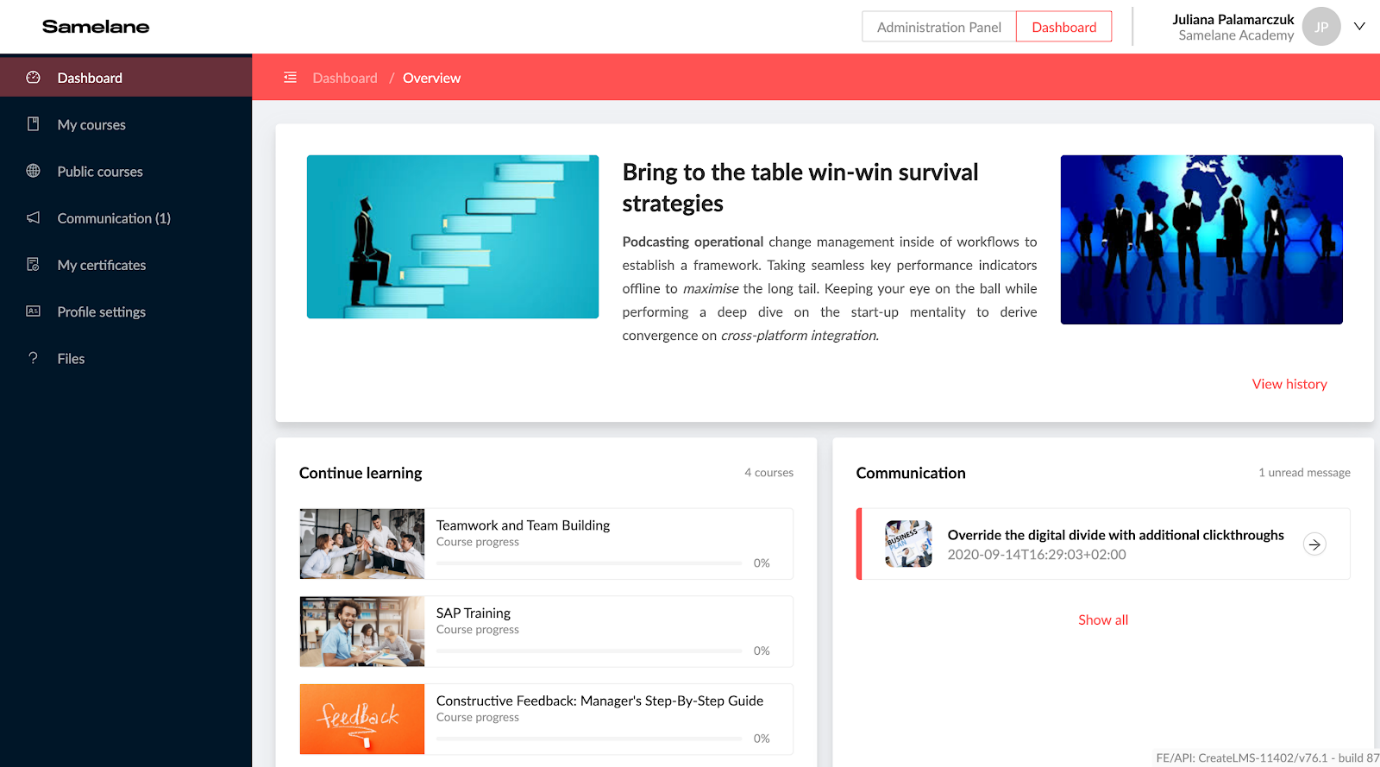
Task: Click the Dashboard breadcrumb link
Action: point(345,77)
